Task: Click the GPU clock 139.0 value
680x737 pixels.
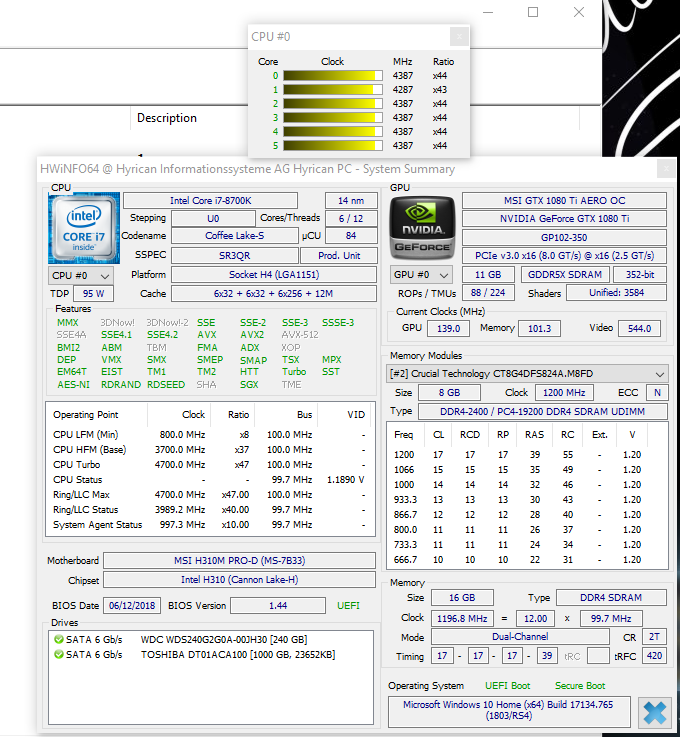Action: tap(448, 328)
